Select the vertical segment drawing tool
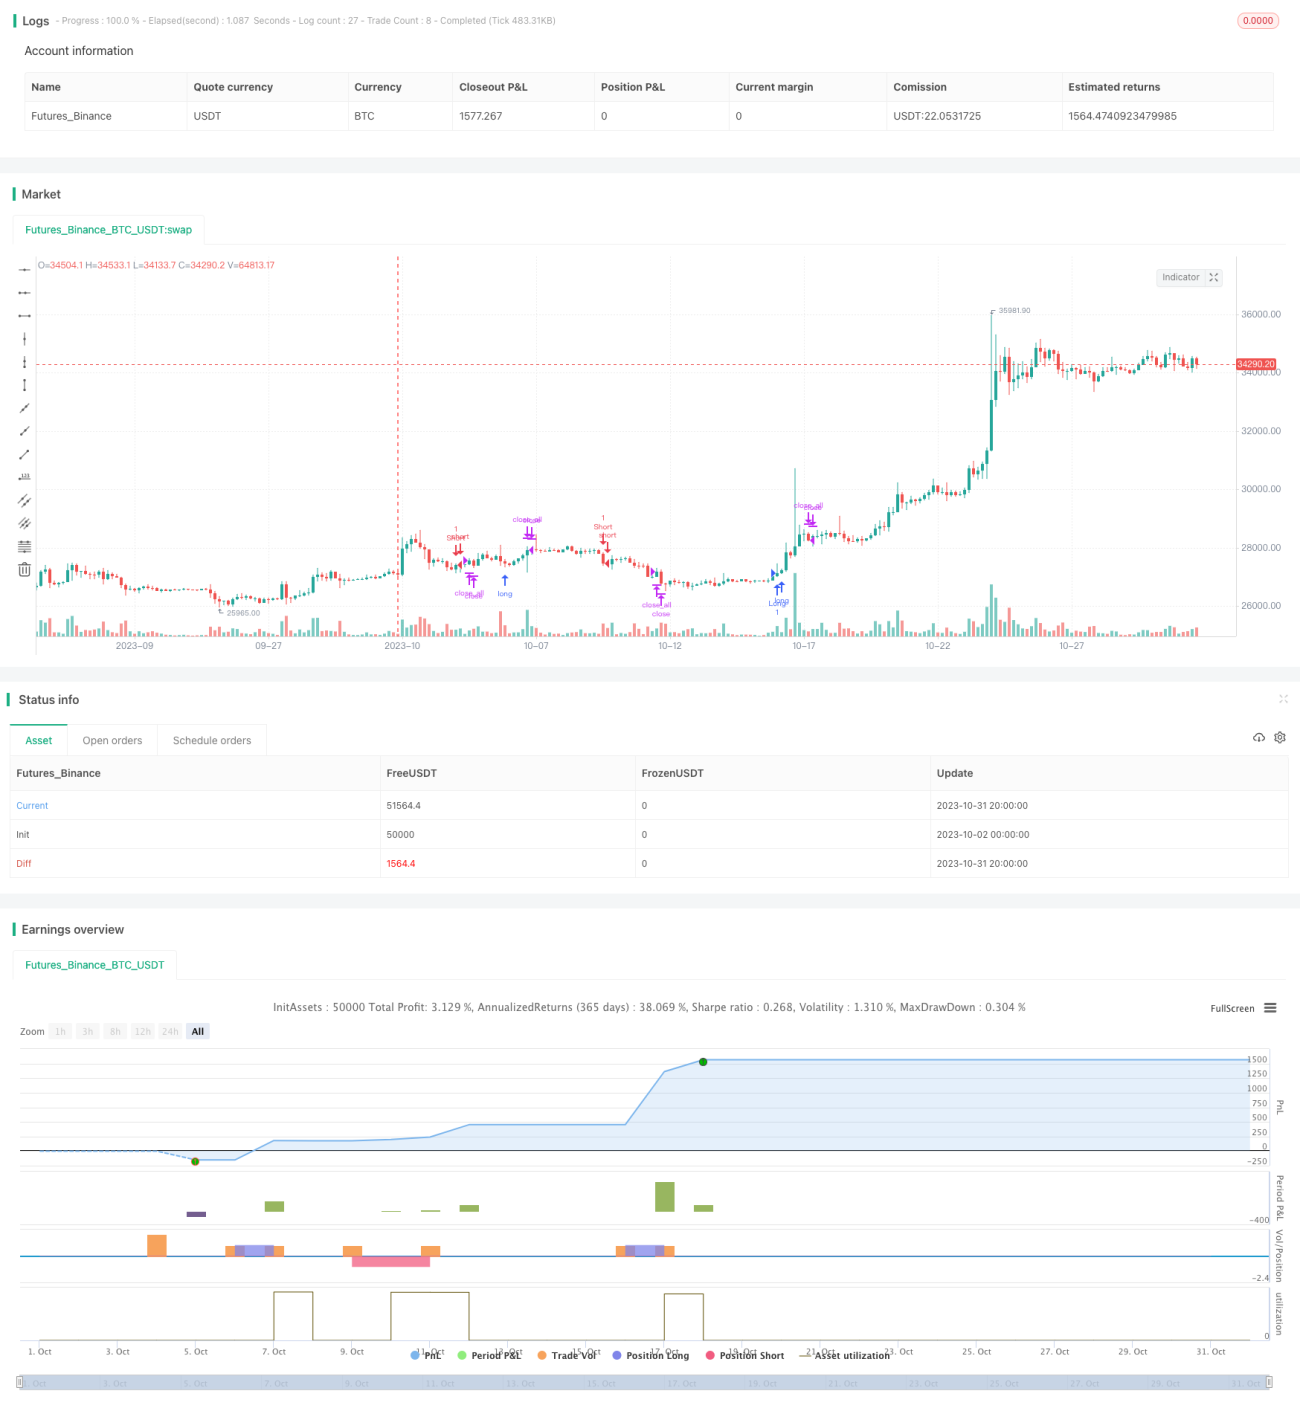 tap(24, 385)
